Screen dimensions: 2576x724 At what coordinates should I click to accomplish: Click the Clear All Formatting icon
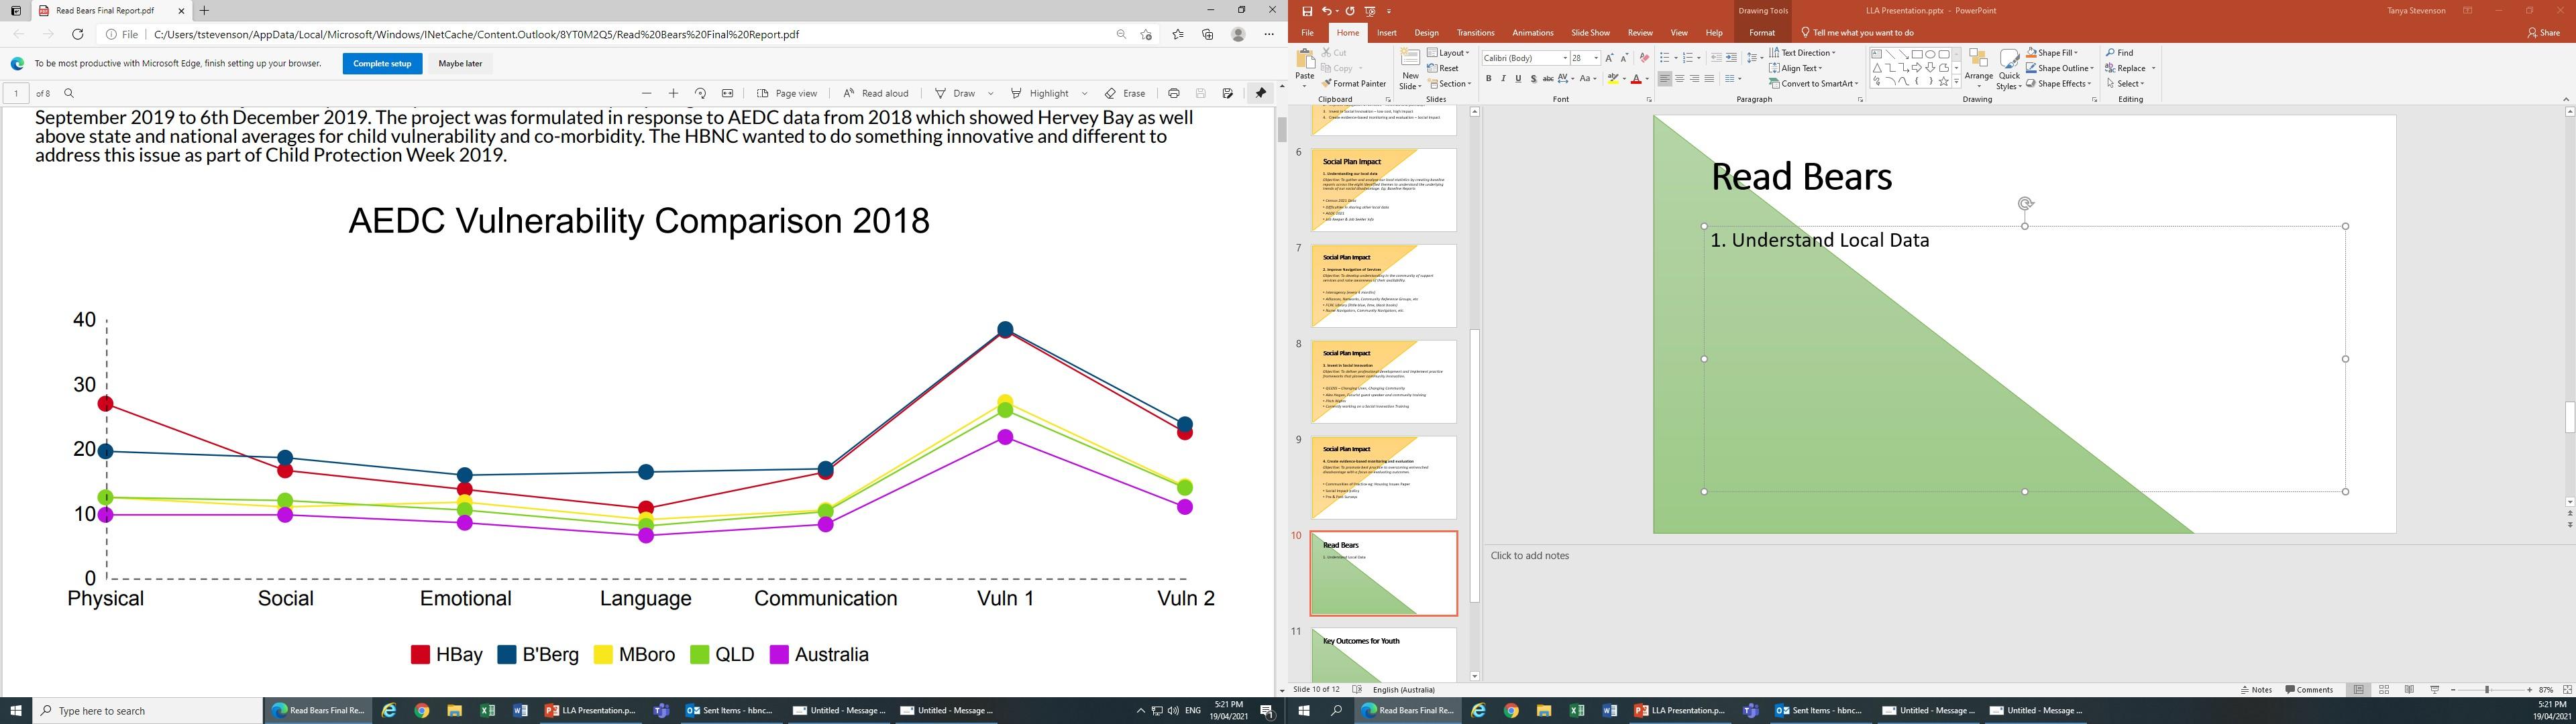coord(1644,58)
